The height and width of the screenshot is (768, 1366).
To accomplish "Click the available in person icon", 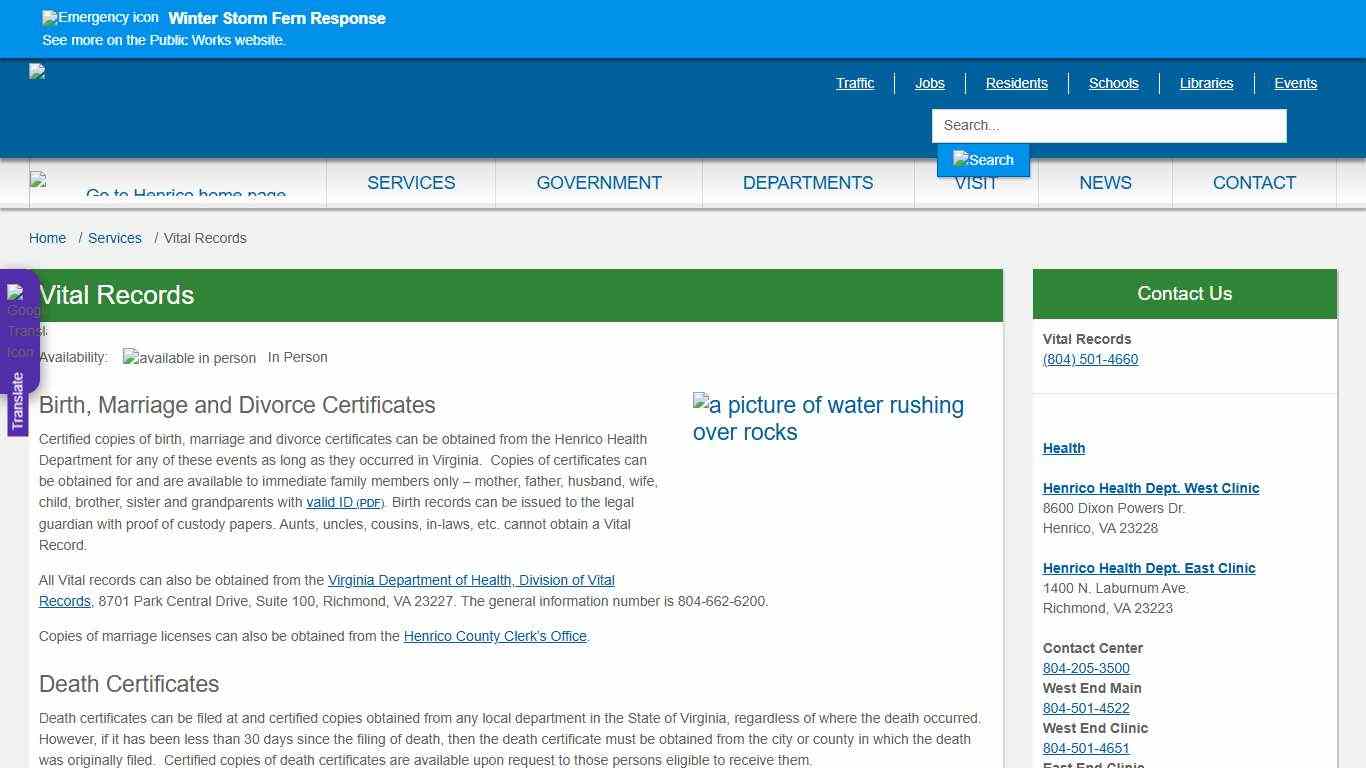I will [x=188, y=357].
